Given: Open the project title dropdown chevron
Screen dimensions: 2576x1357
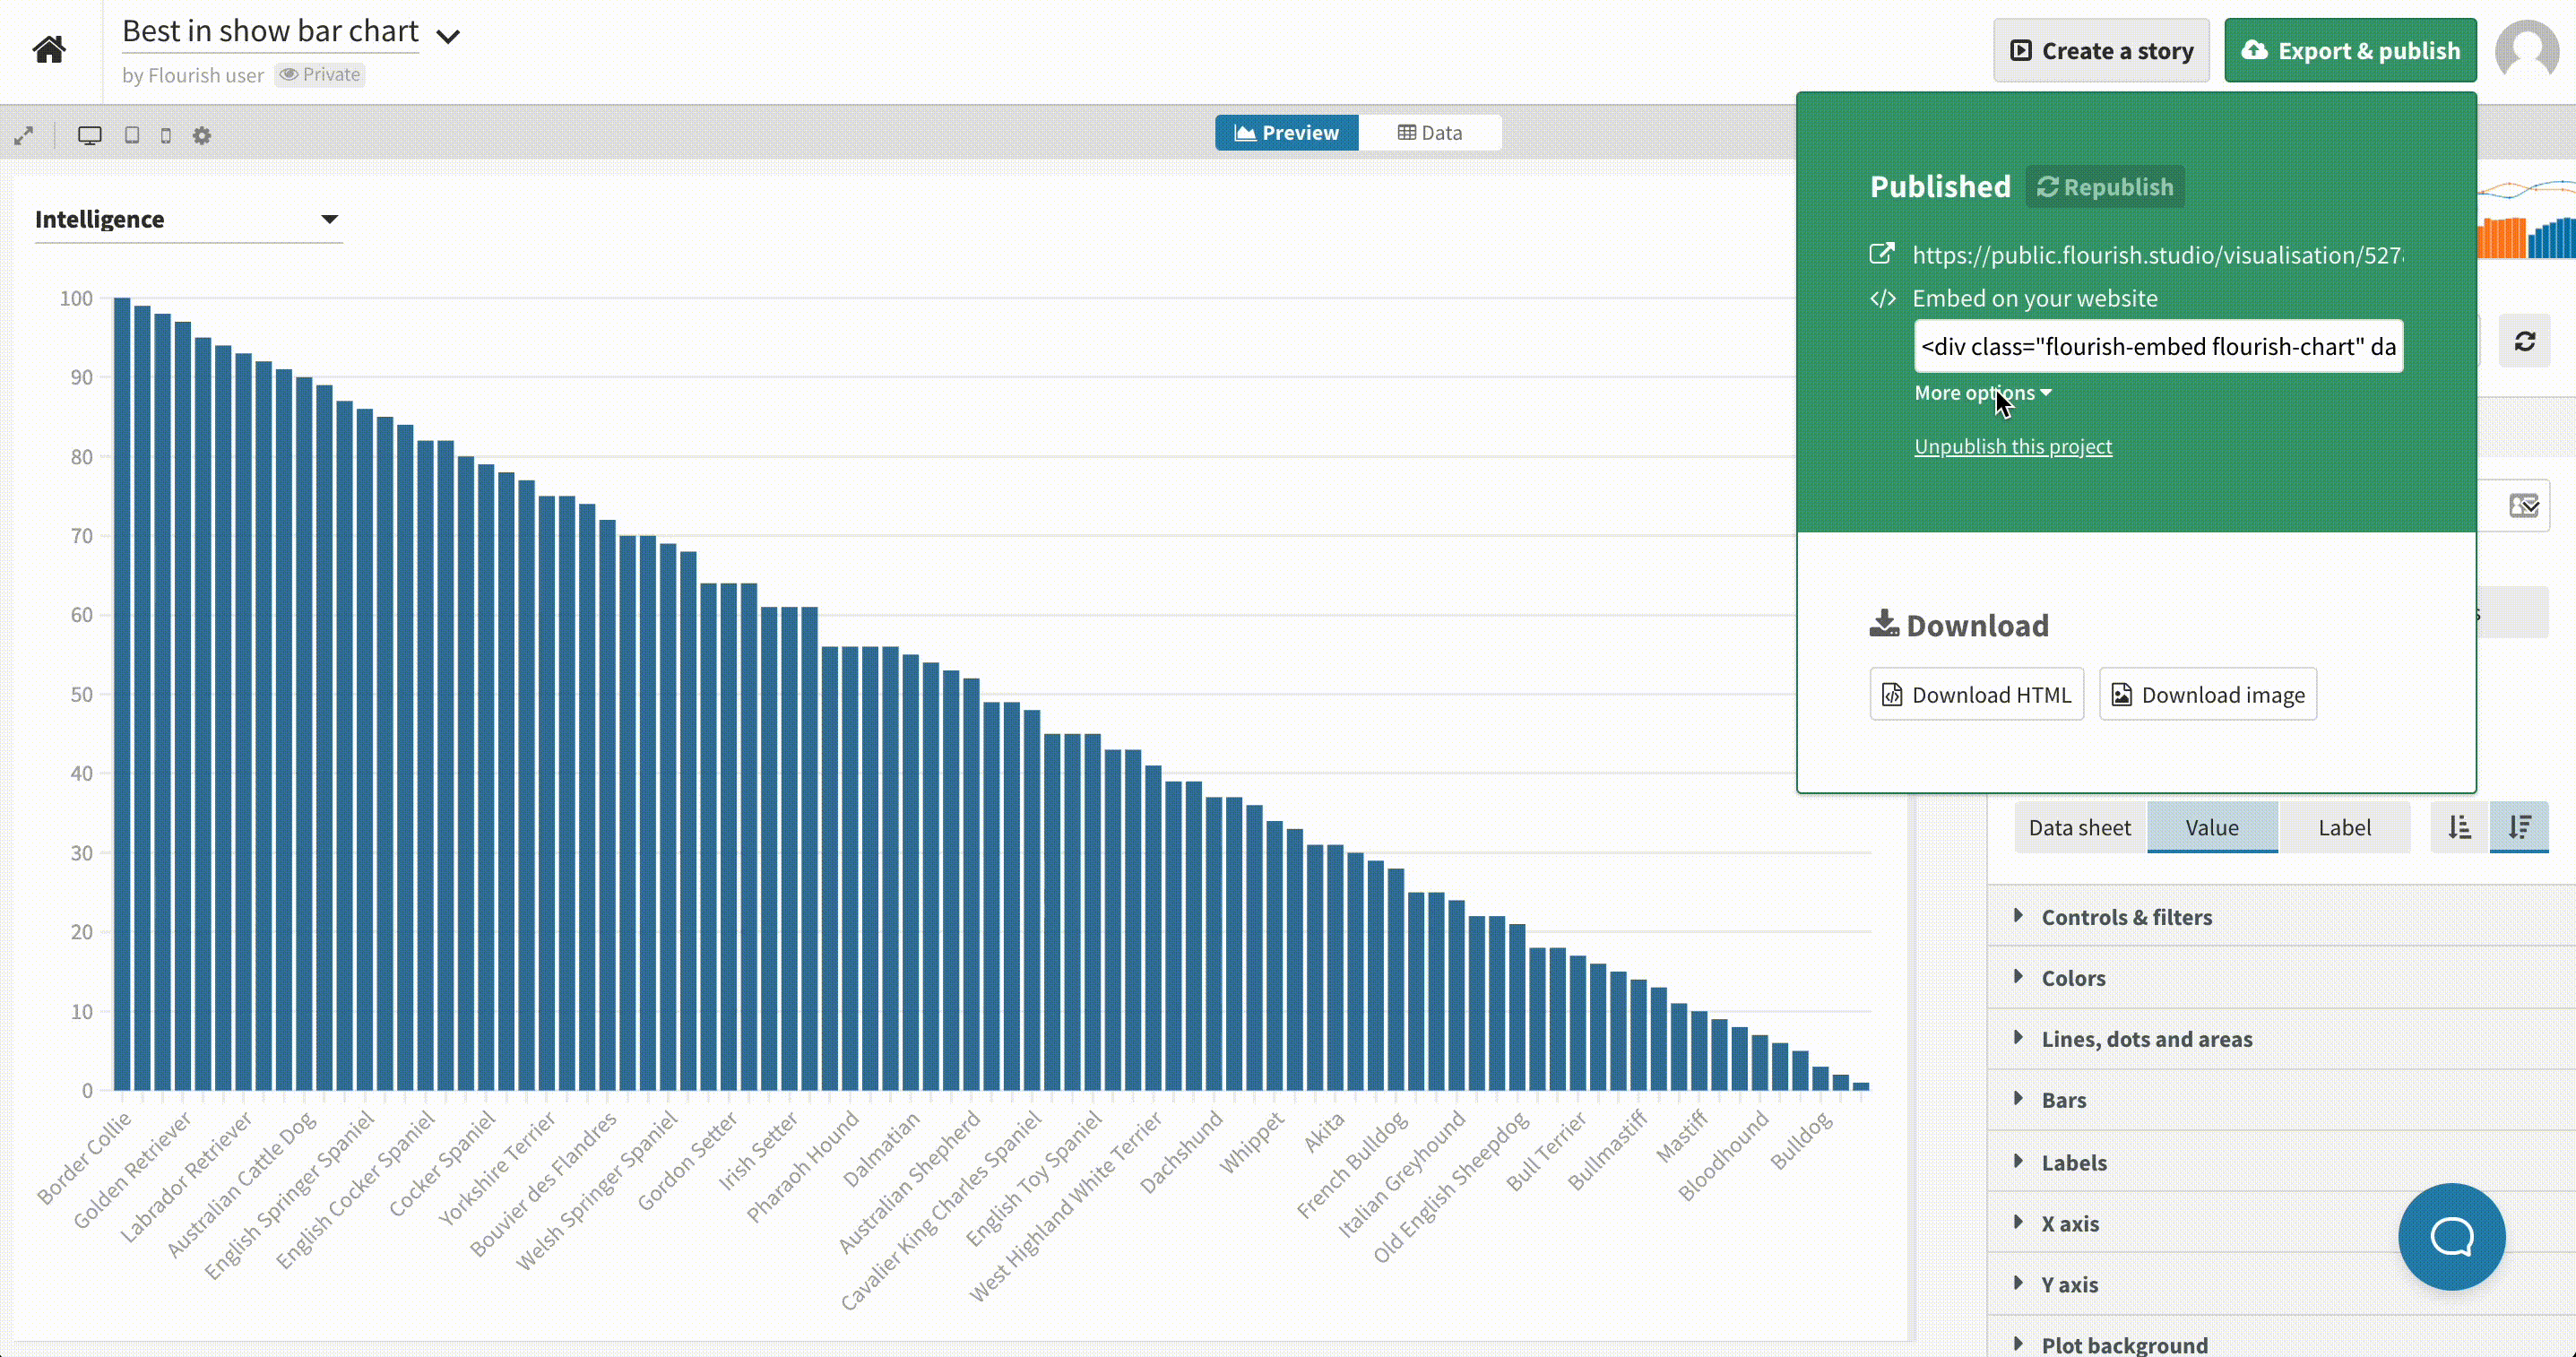Looking at the screenshot, I should tap(448, 37).
